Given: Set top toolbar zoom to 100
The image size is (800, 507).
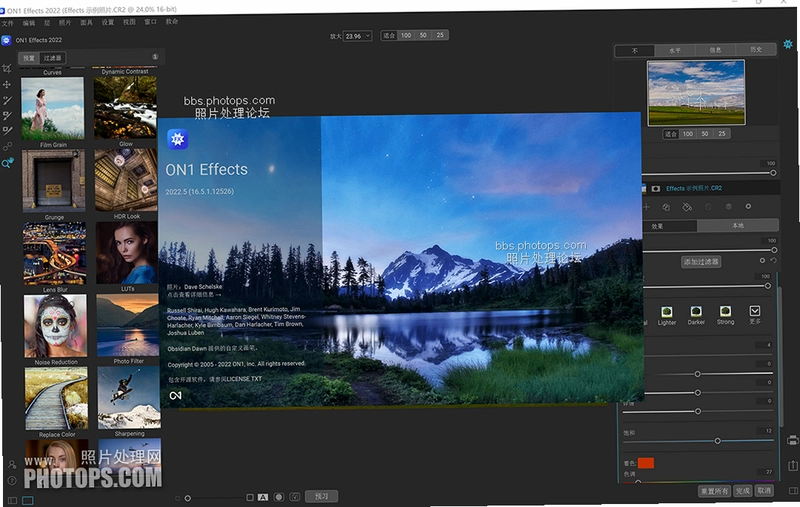Looking at the screenshot, I should 406,35.
